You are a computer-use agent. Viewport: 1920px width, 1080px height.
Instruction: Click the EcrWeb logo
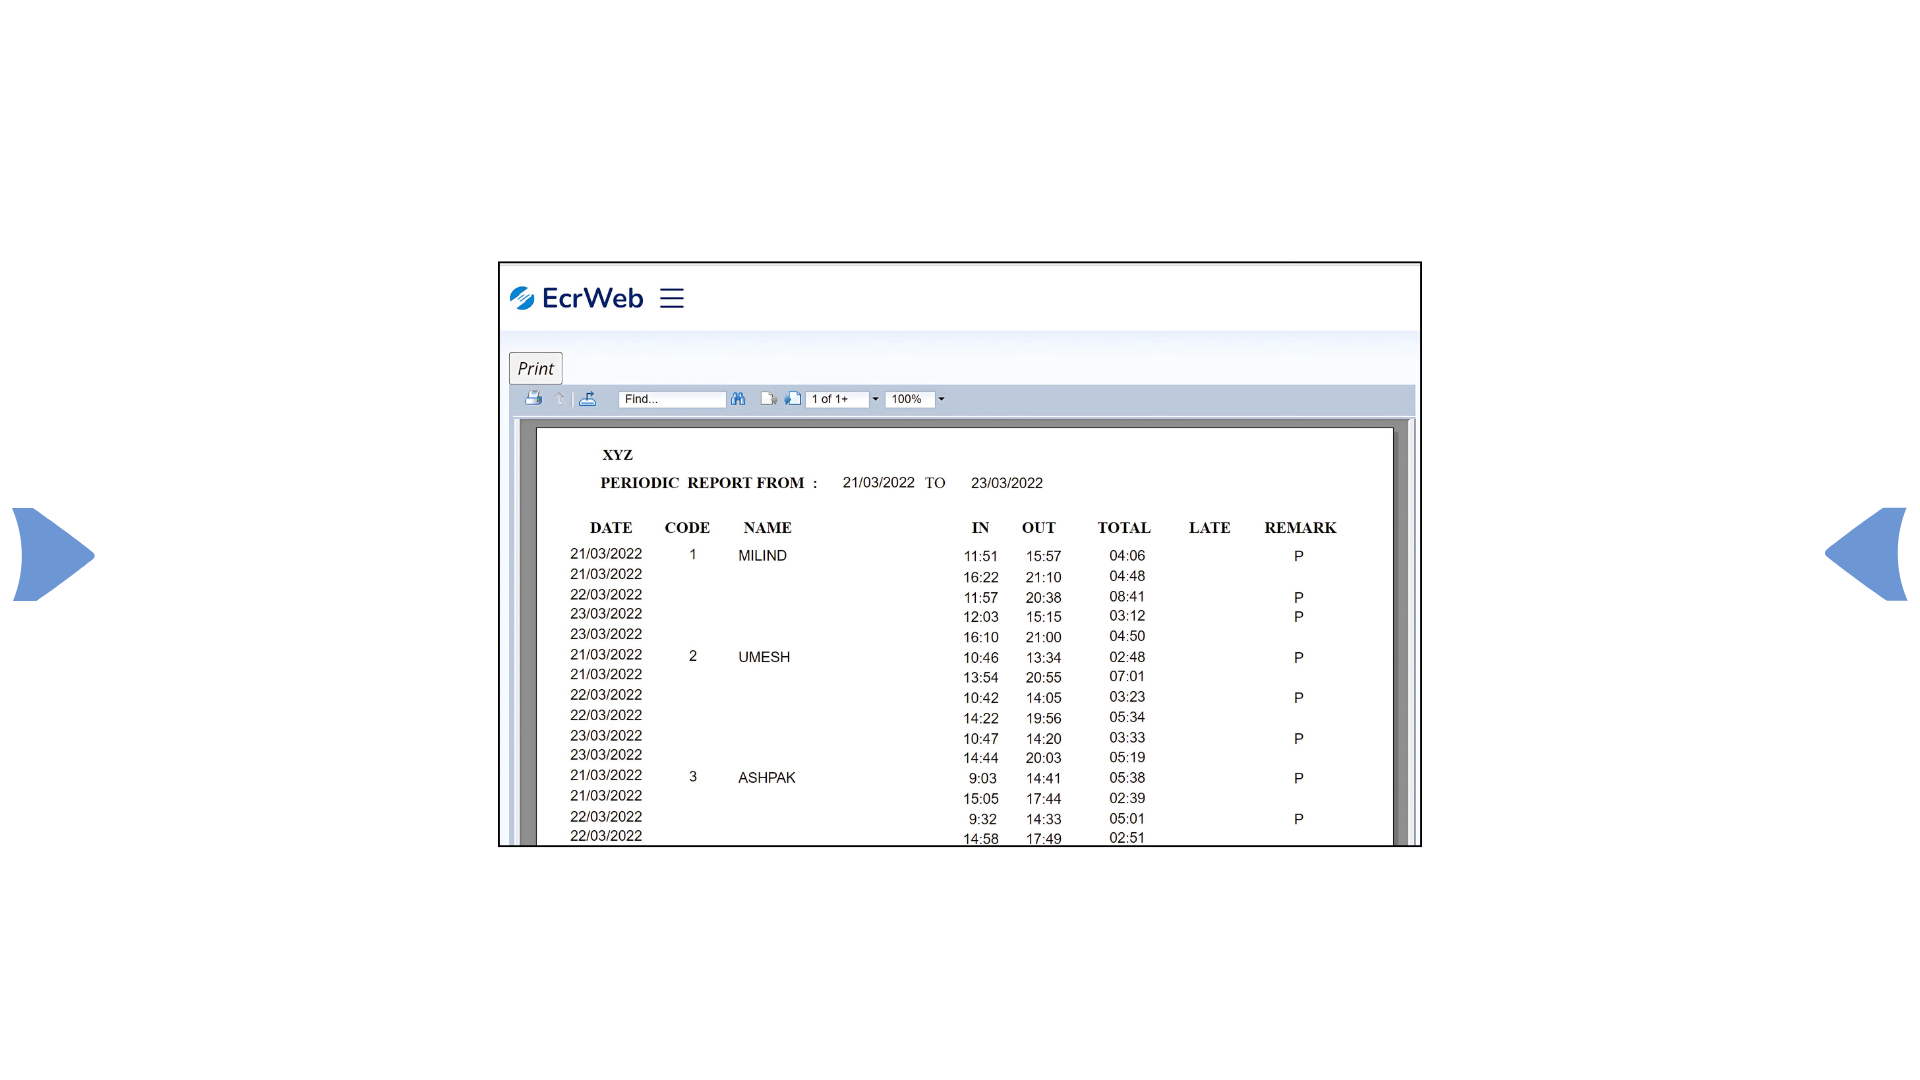pyautogui.click(x=576, y=298)
